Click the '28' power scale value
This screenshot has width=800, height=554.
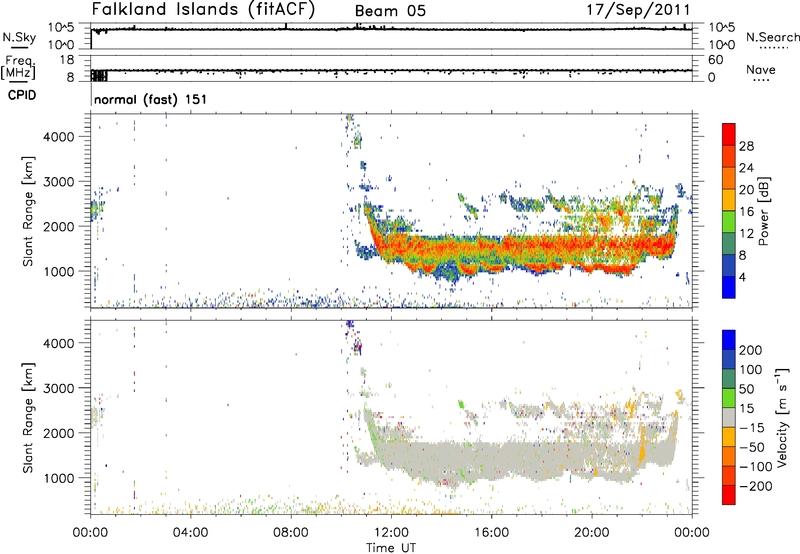point(746,146)
